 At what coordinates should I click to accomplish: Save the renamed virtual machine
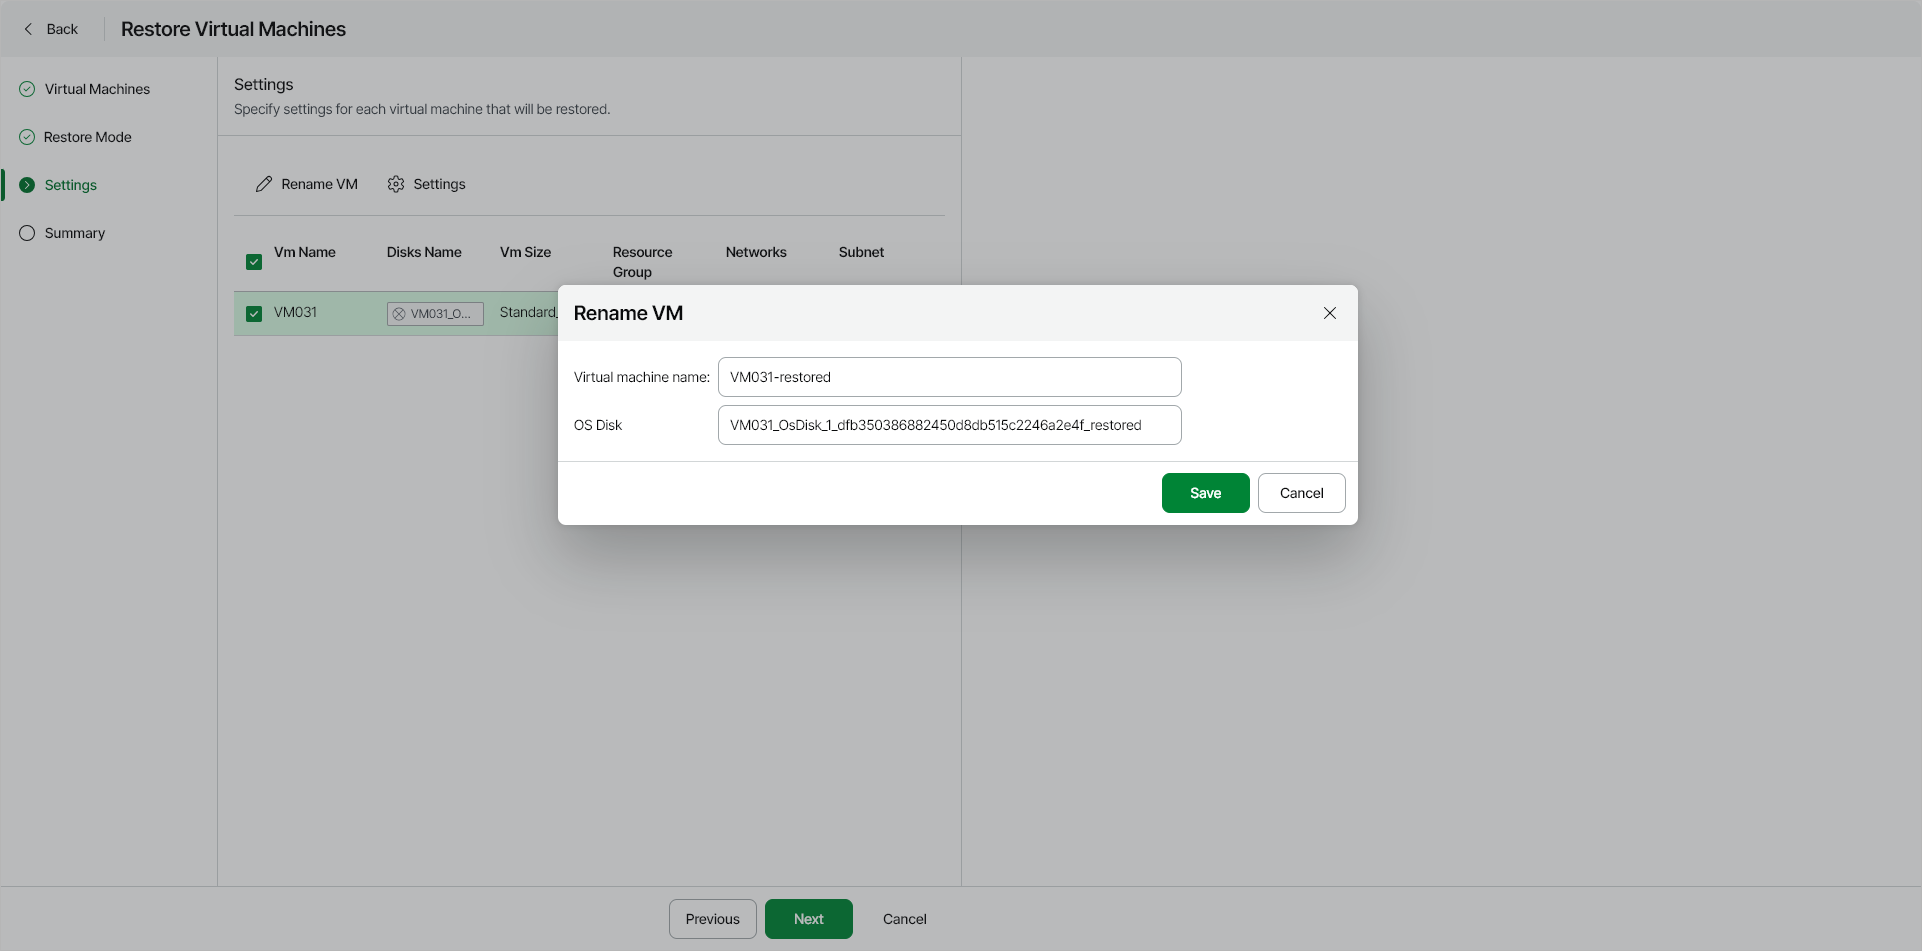pos(1205,492)
